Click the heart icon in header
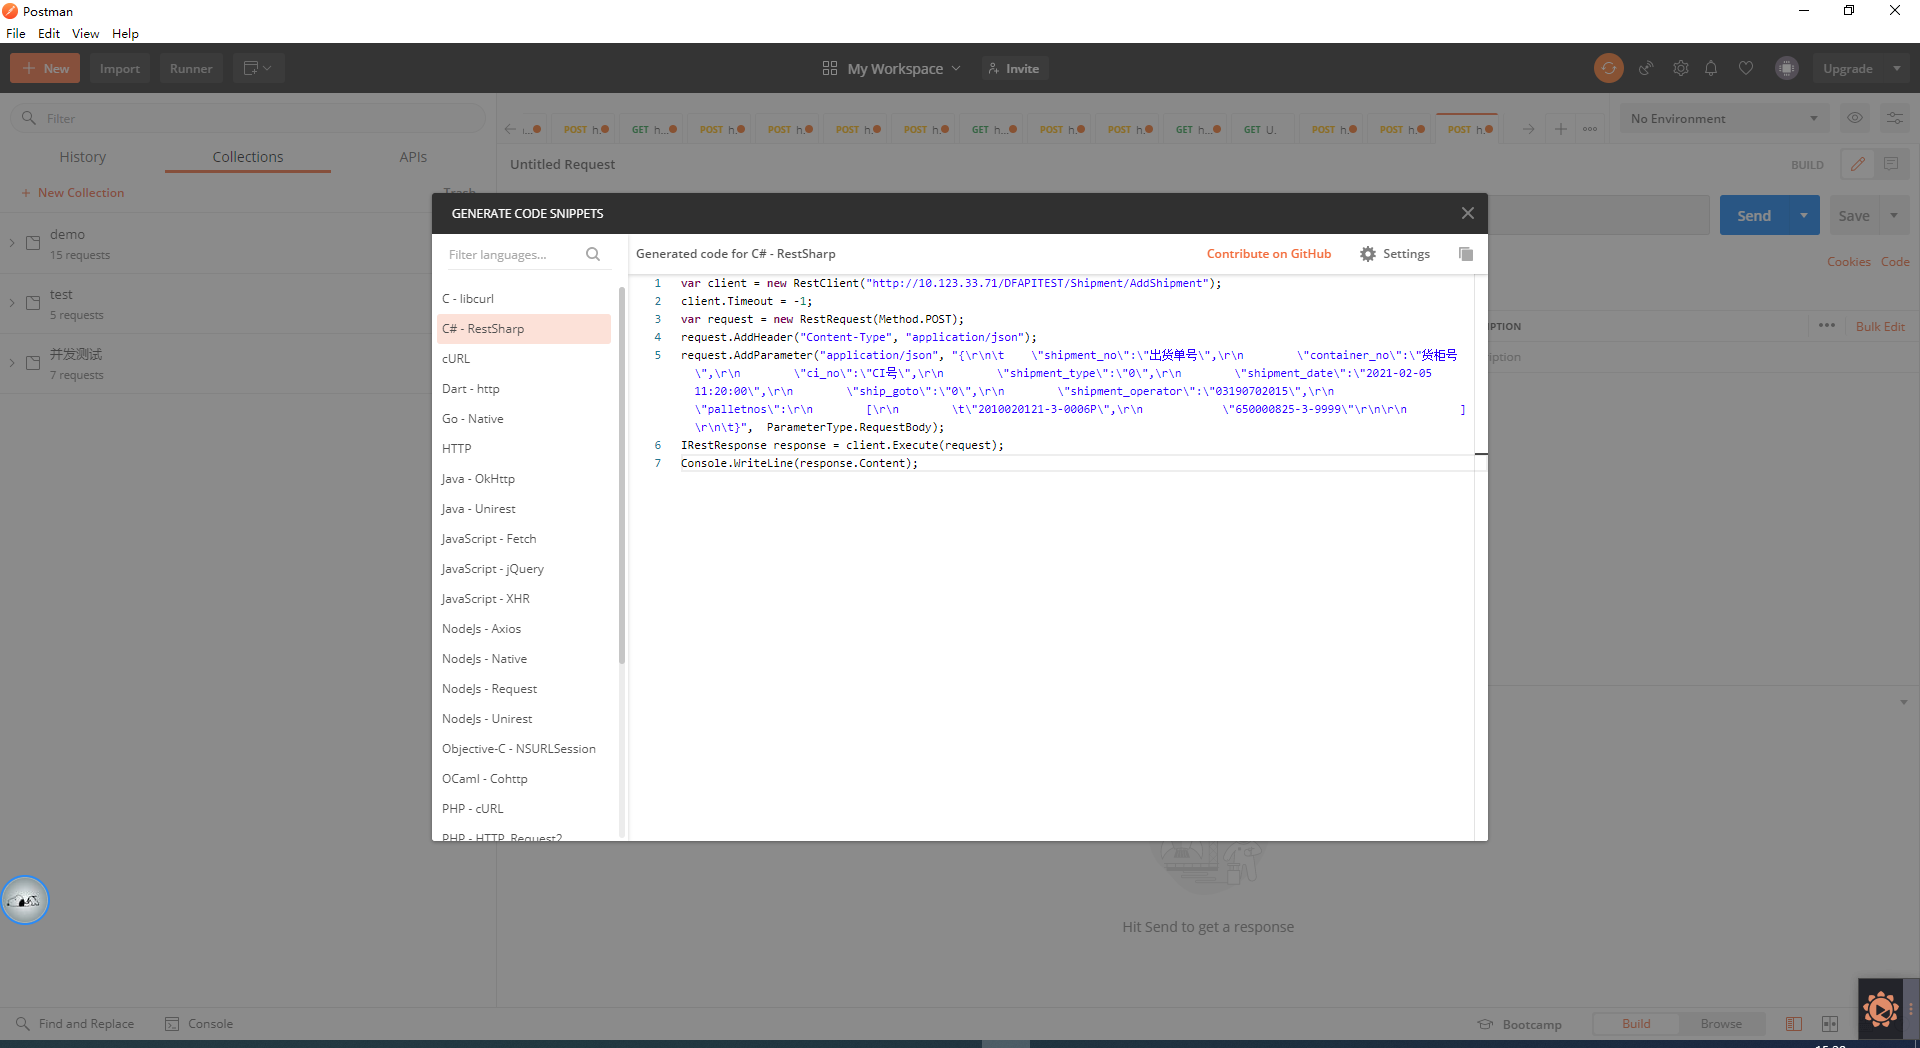 [1746, 68]
